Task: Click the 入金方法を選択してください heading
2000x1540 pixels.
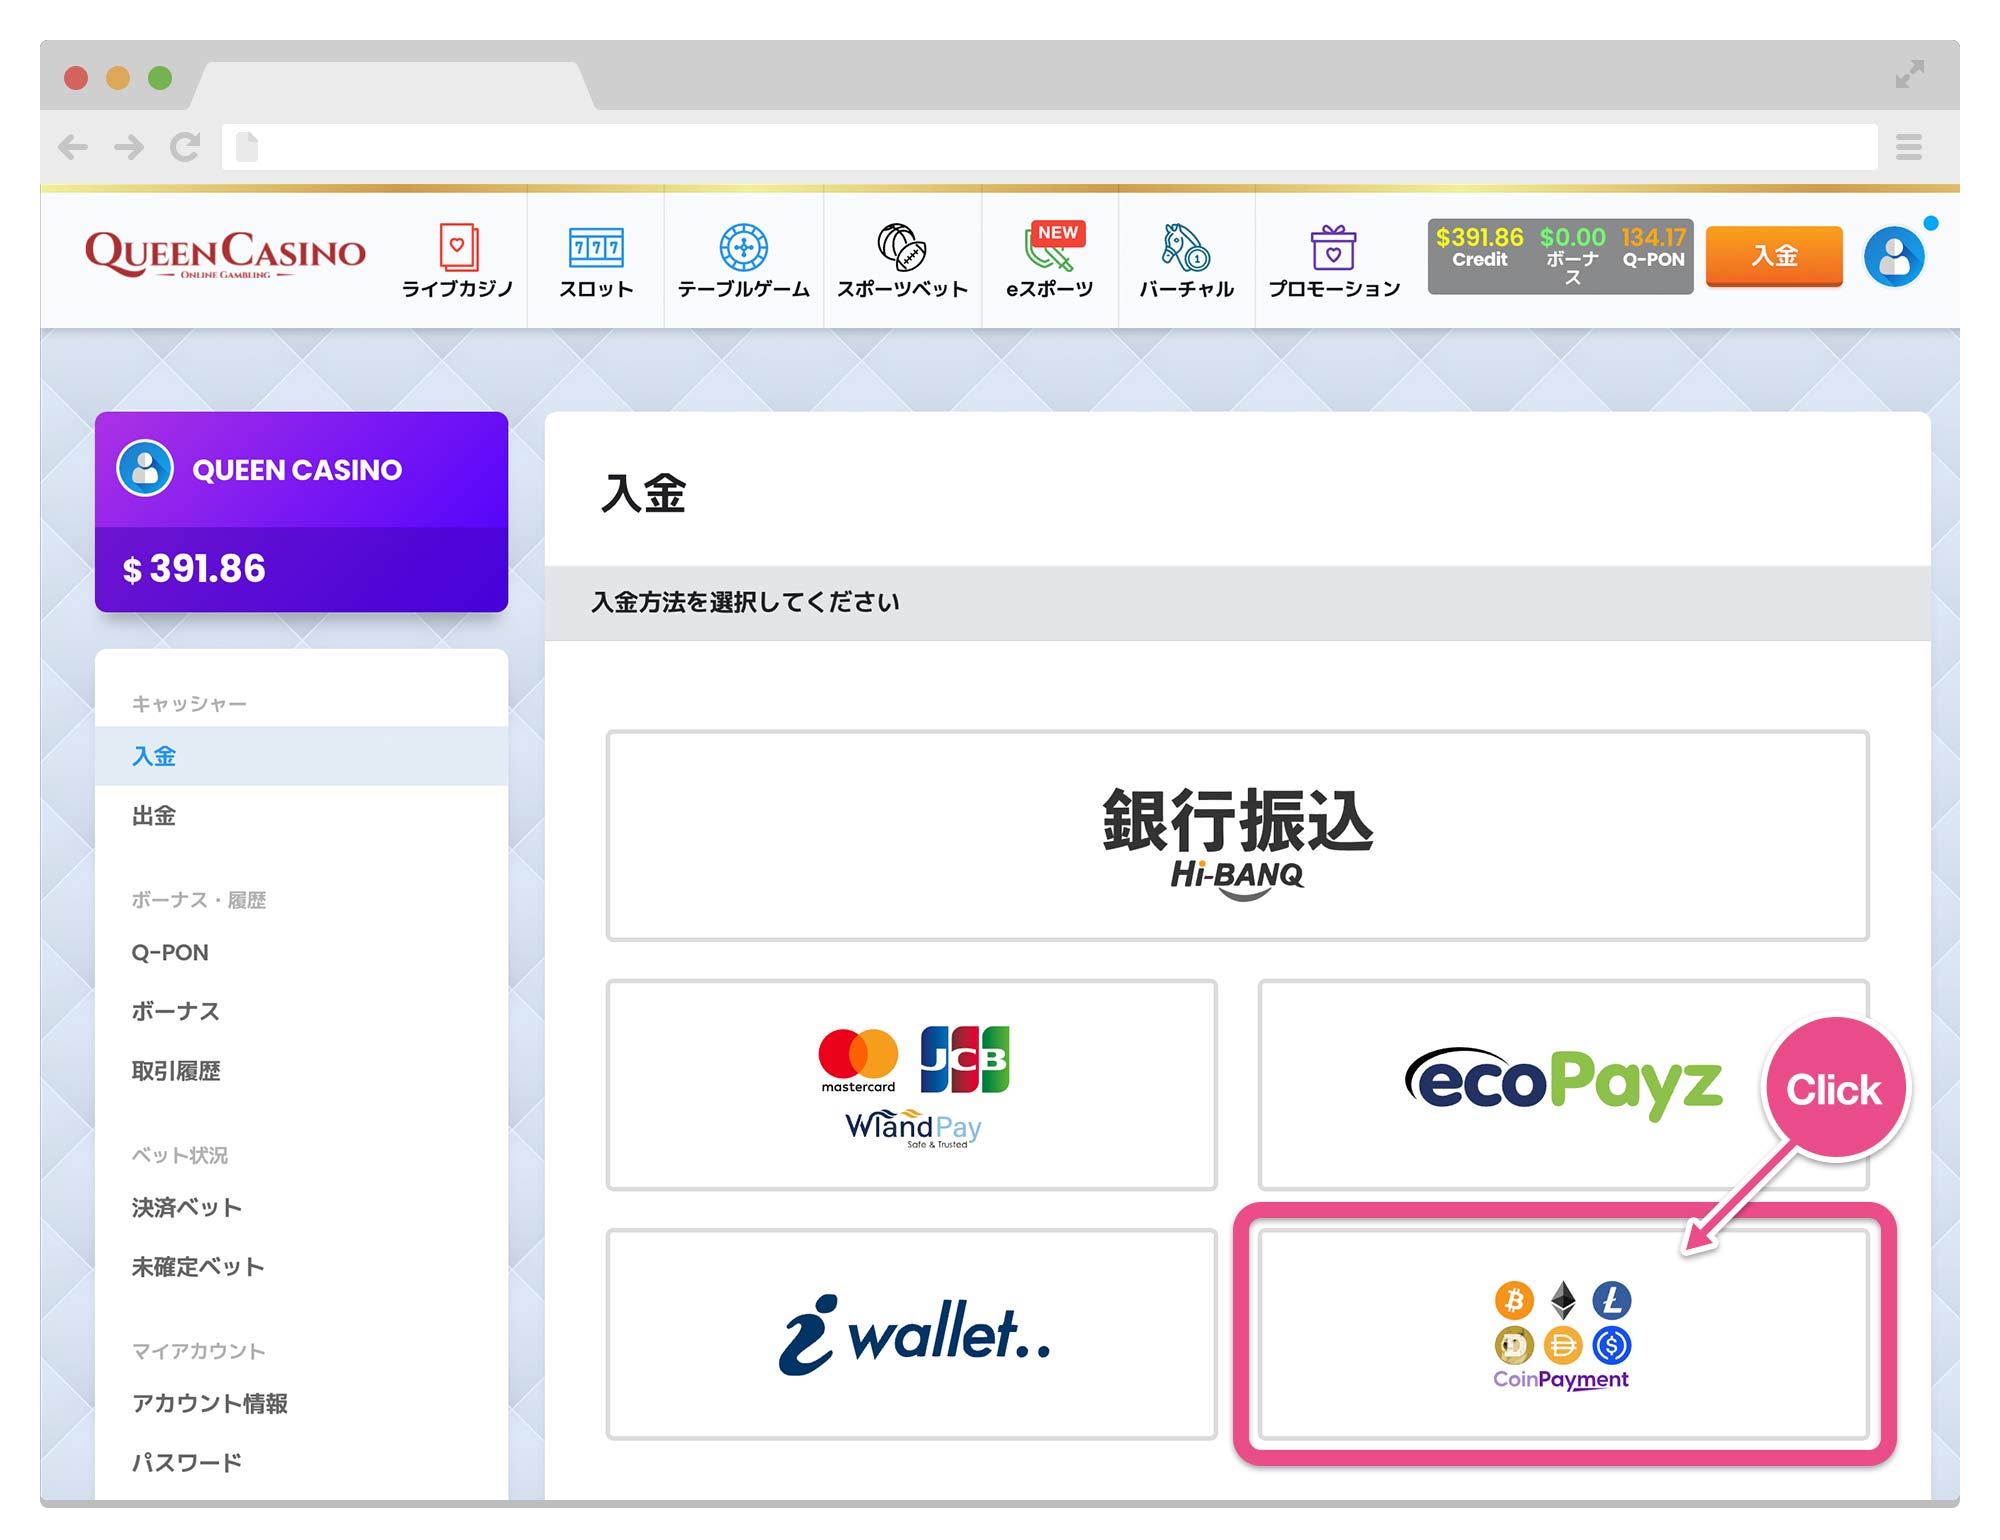Action: pos(745,602)
